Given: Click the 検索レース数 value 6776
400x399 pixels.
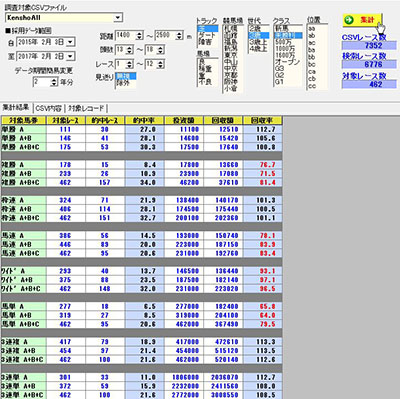Looking at the screenshot, I should point(369,64).
